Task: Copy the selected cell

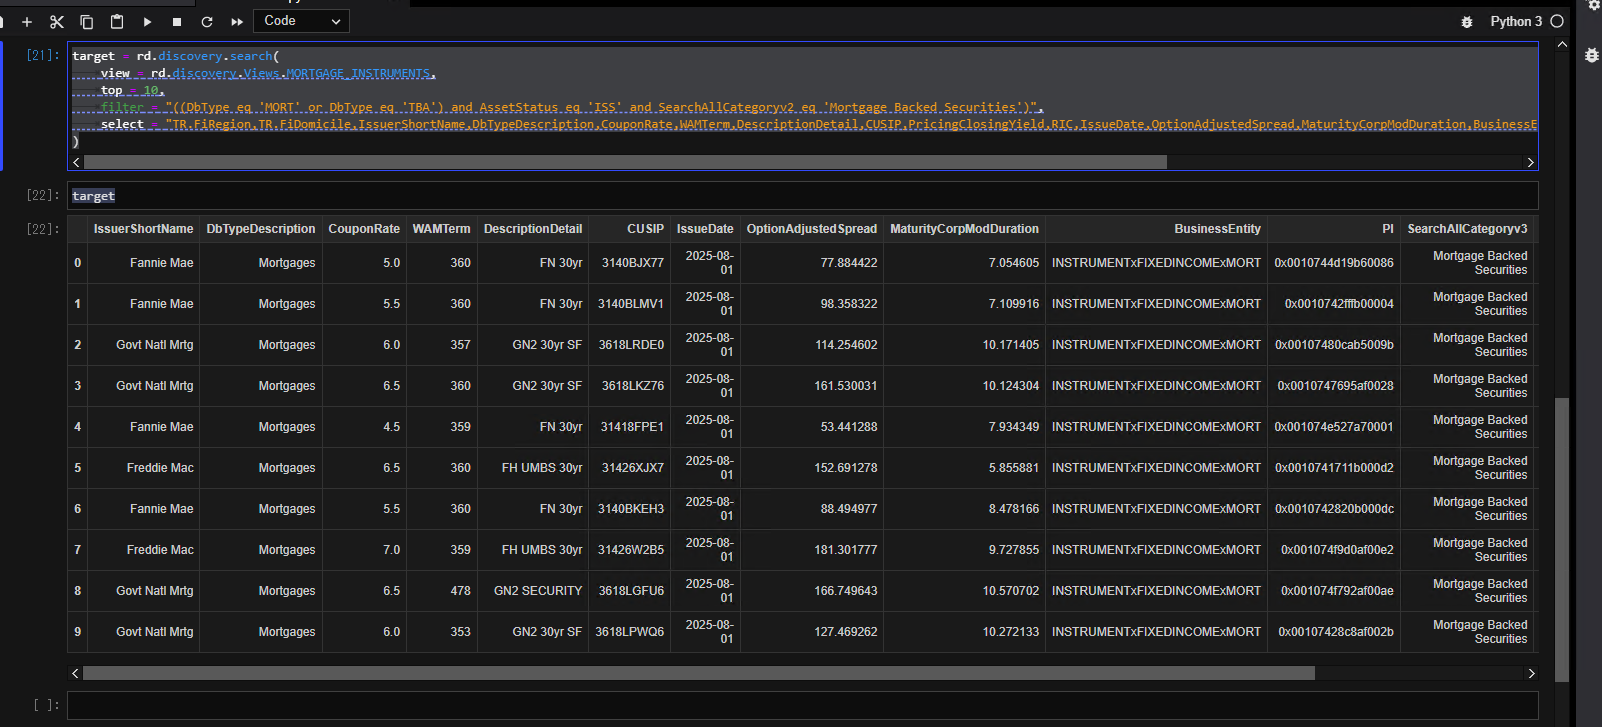Action: [87, 21]
